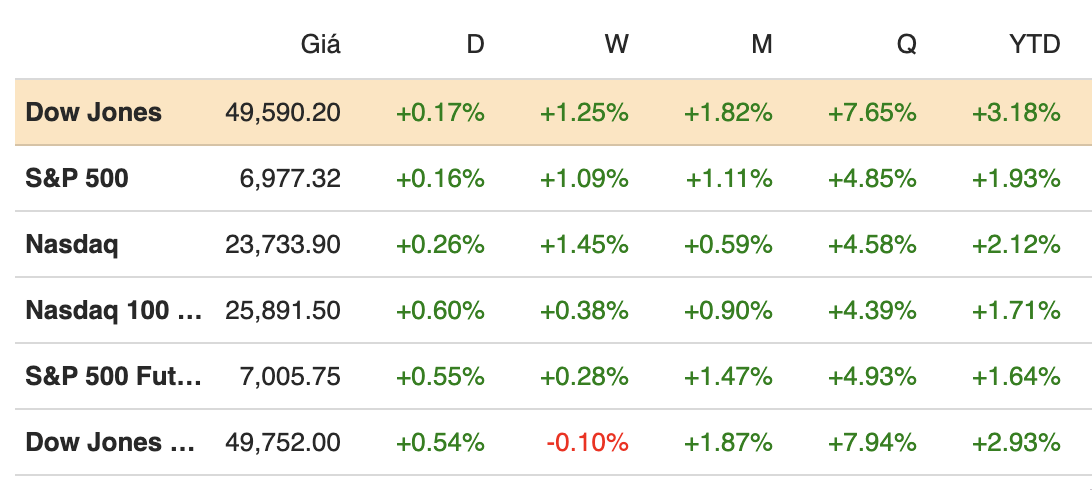Click the +7.94% quarterly change cell
Screen dimensions: 1092x490
point(872,442)
